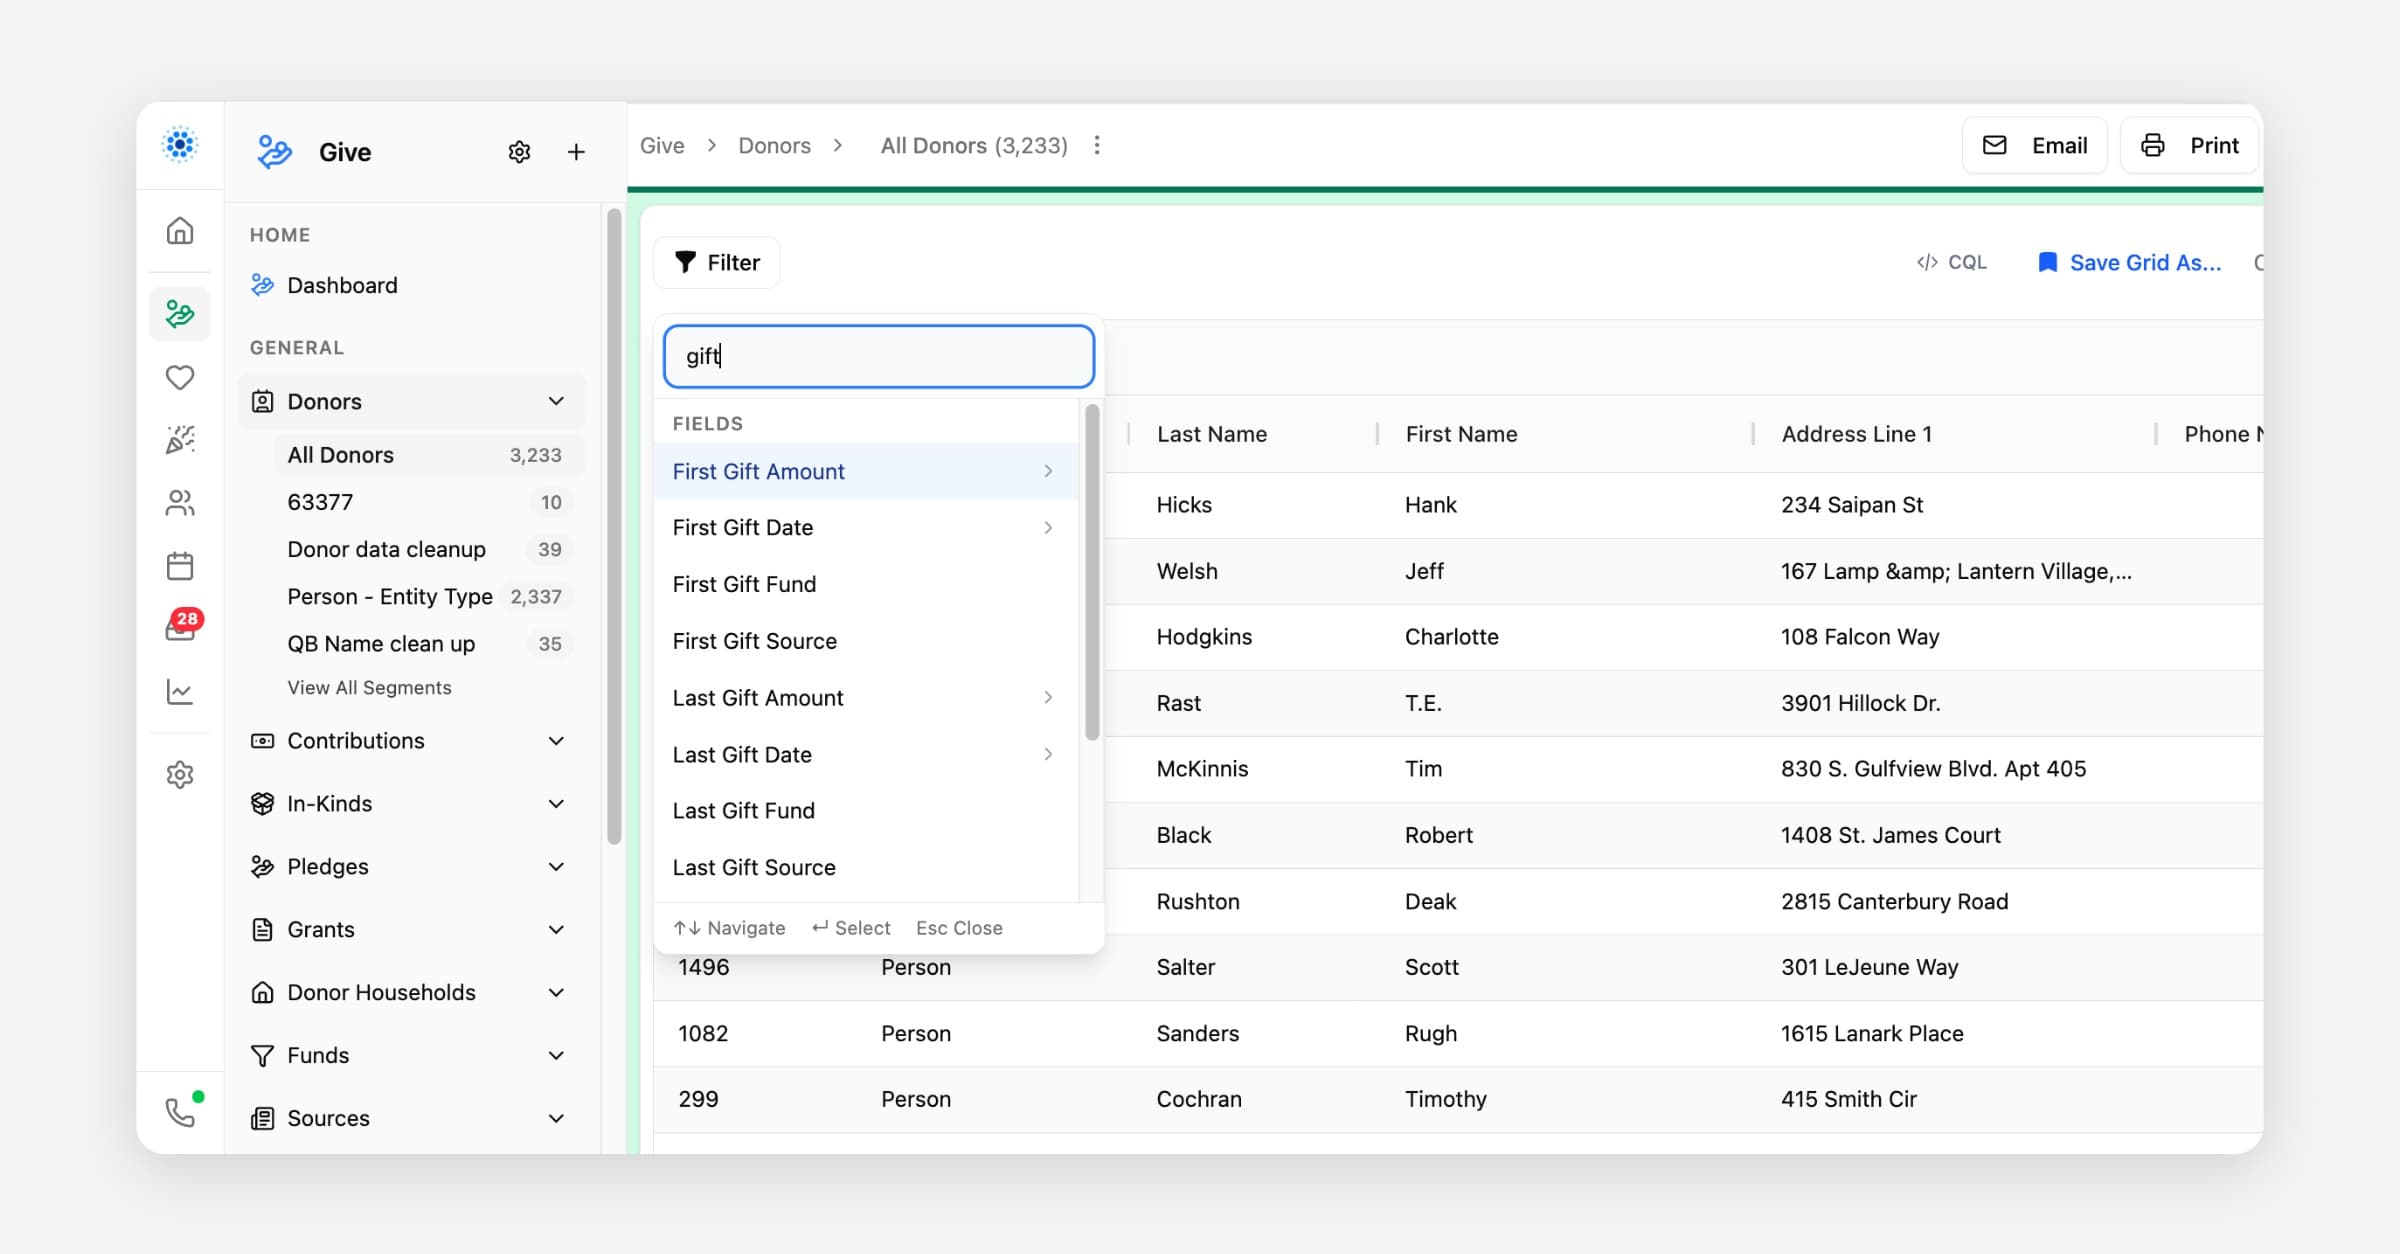Click the plus icon beside Give
Viewport: 2400px width, 1254px height.
click(x=576, y=152)
